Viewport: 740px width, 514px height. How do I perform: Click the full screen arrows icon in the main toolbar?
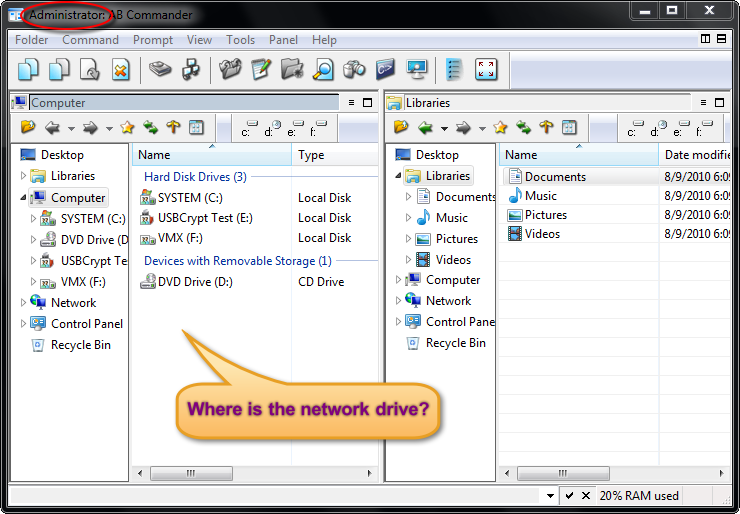tap(486, 70)
